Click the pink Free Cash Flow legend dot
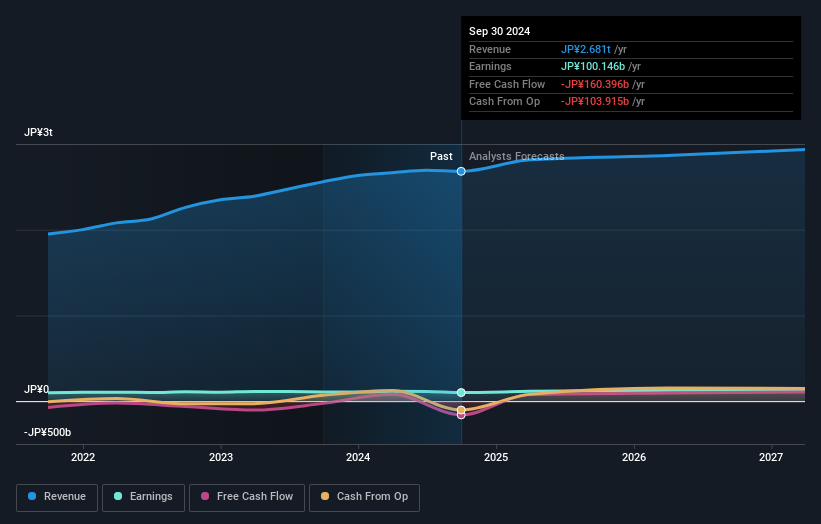The image size is (821, 524). coord(205,496)
